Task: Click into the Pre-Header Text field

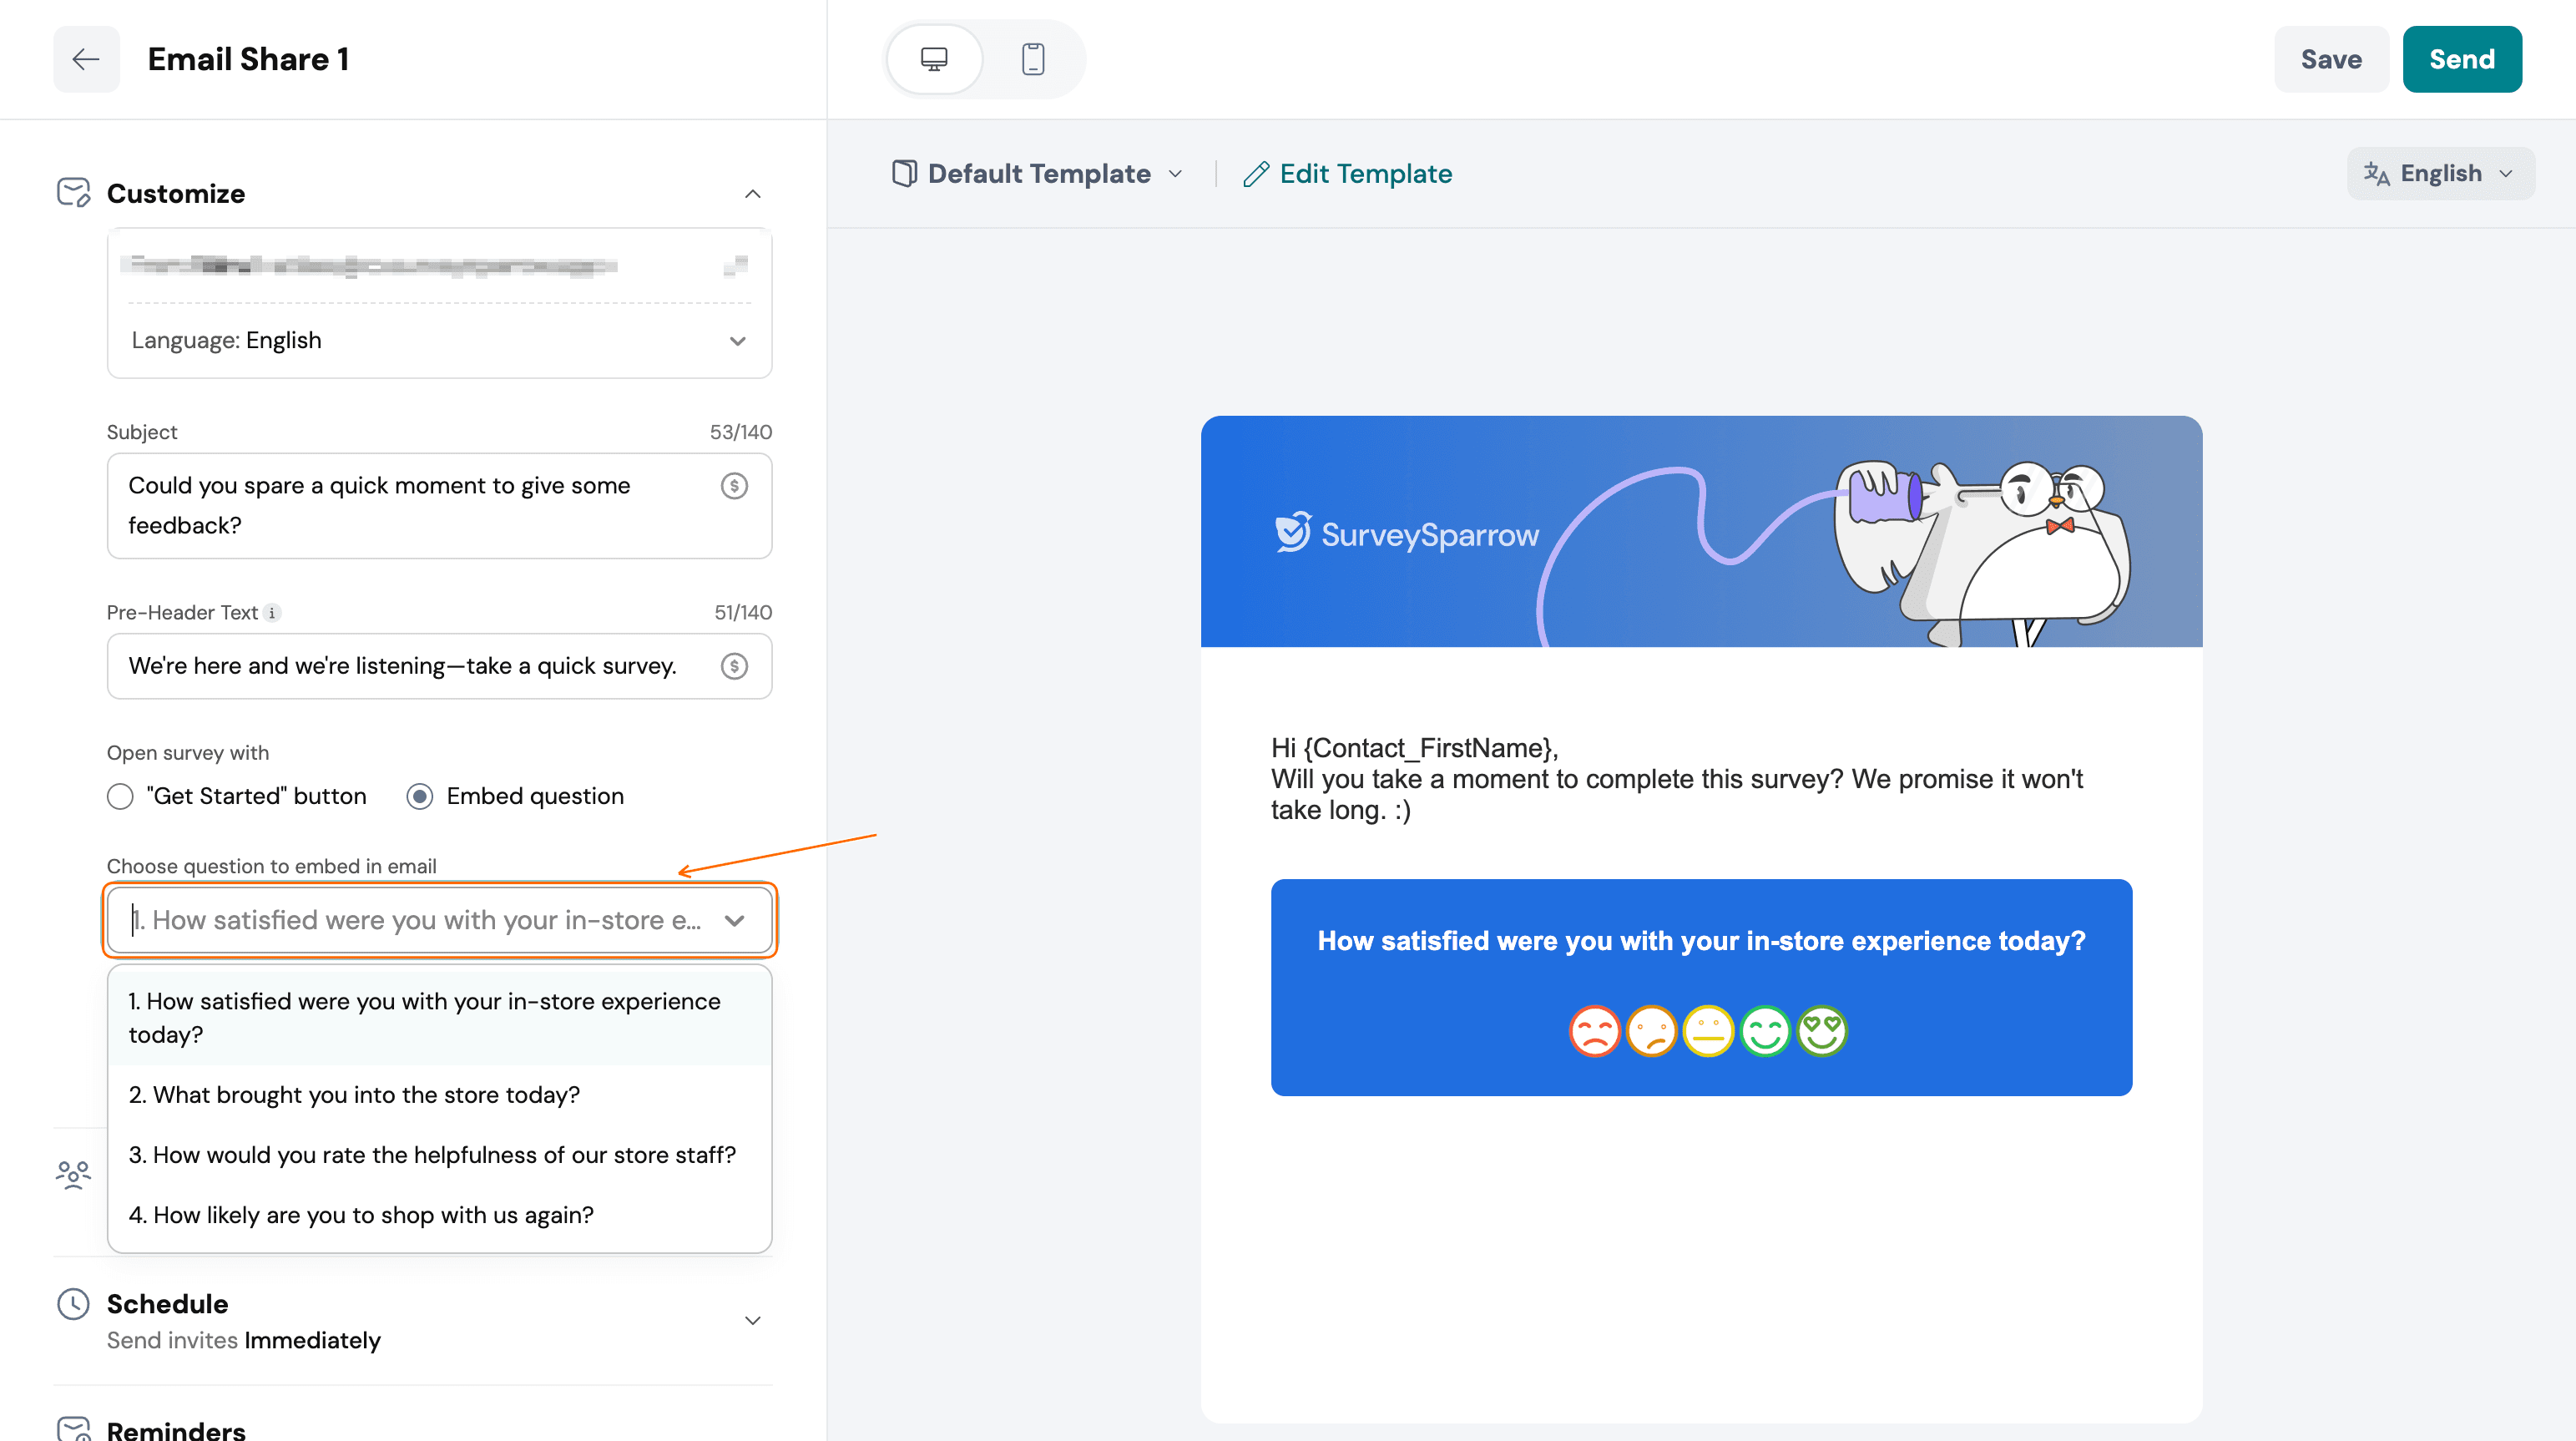Action: tap(440, 666)
